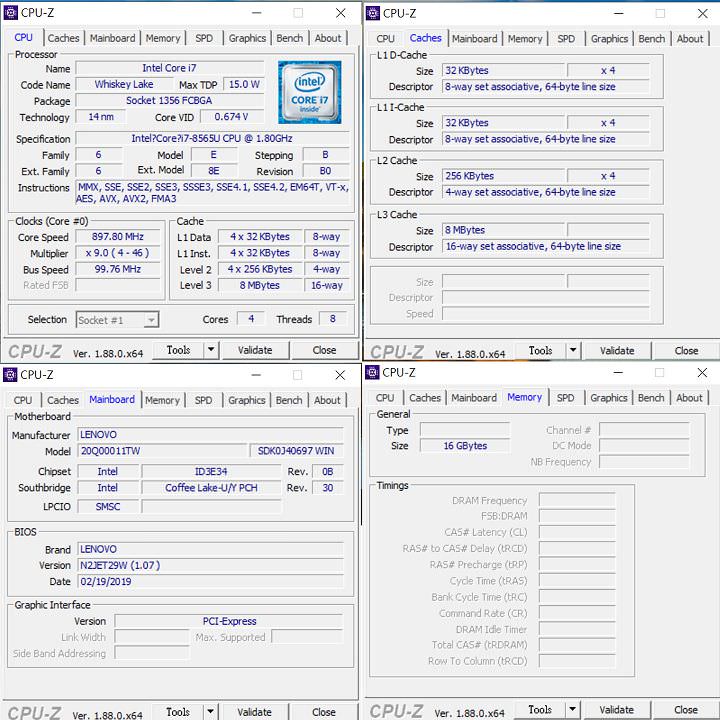Minimize the CPU-Z window showing the CPU tab

253,13
